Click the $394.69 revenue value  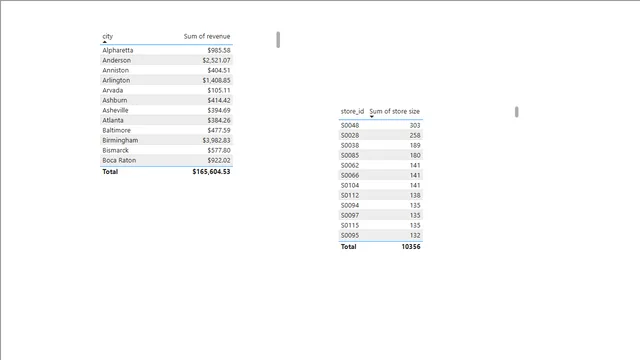(x=219, y=110)
